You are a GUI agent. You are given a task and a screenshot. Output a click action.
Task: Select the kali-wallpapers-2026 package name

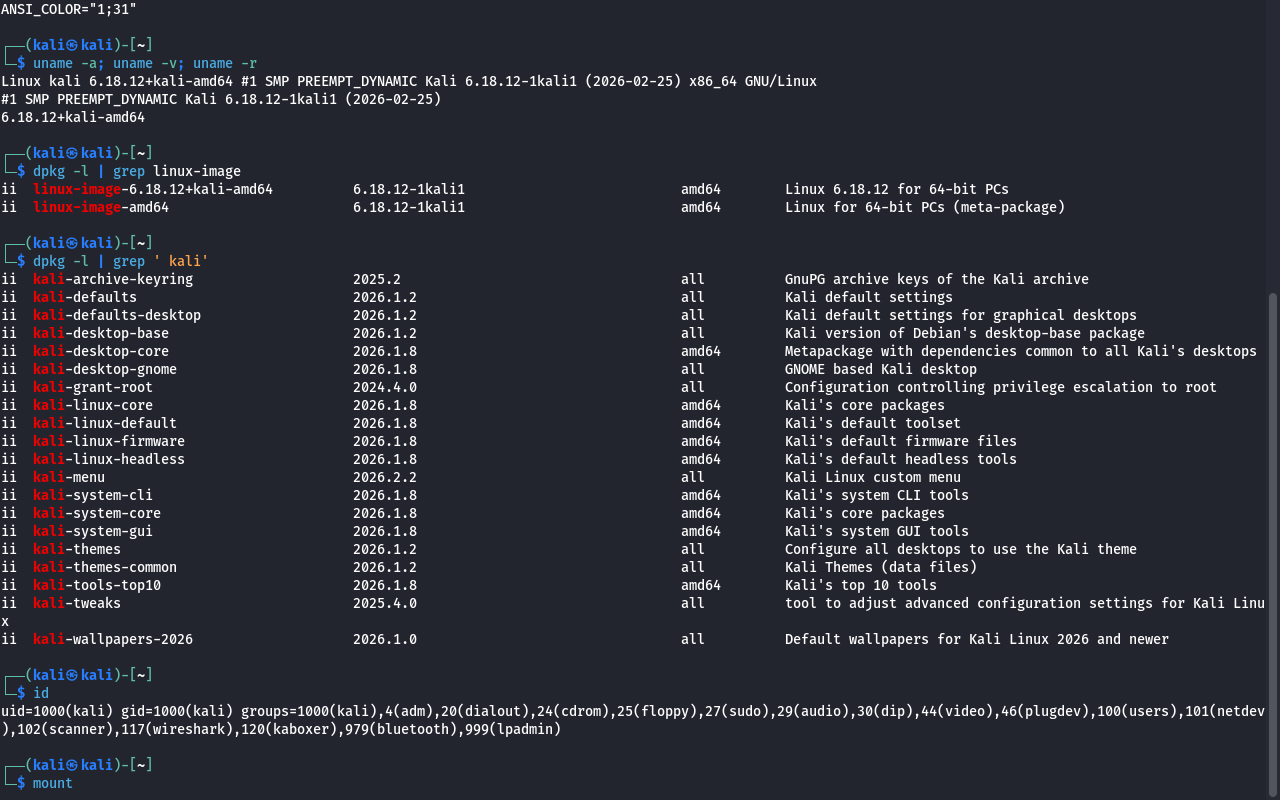(x=113, y=639)
